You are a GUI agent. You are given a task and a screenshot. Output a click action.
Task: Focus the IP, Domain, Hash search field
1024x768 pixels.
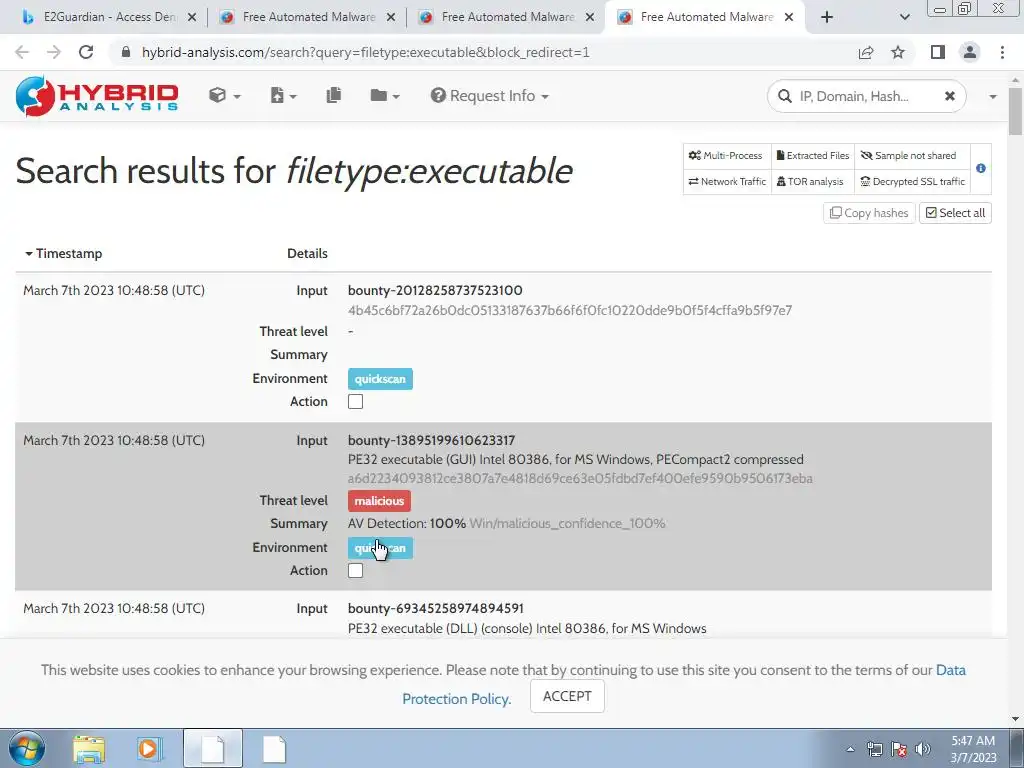pos(867,97)
